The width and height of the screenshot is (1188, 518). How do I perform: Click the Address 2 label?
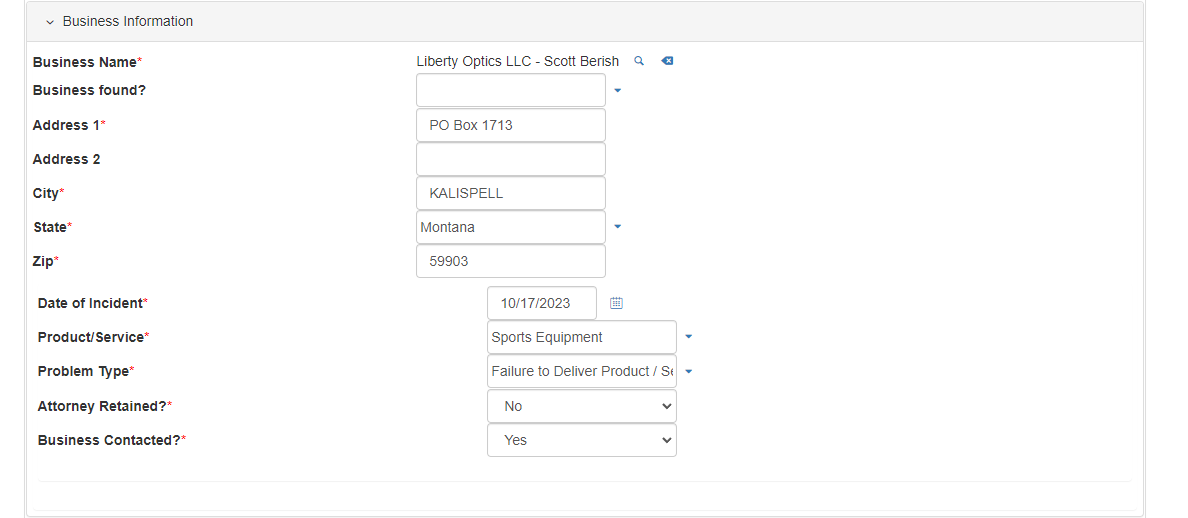coord(67,159)
